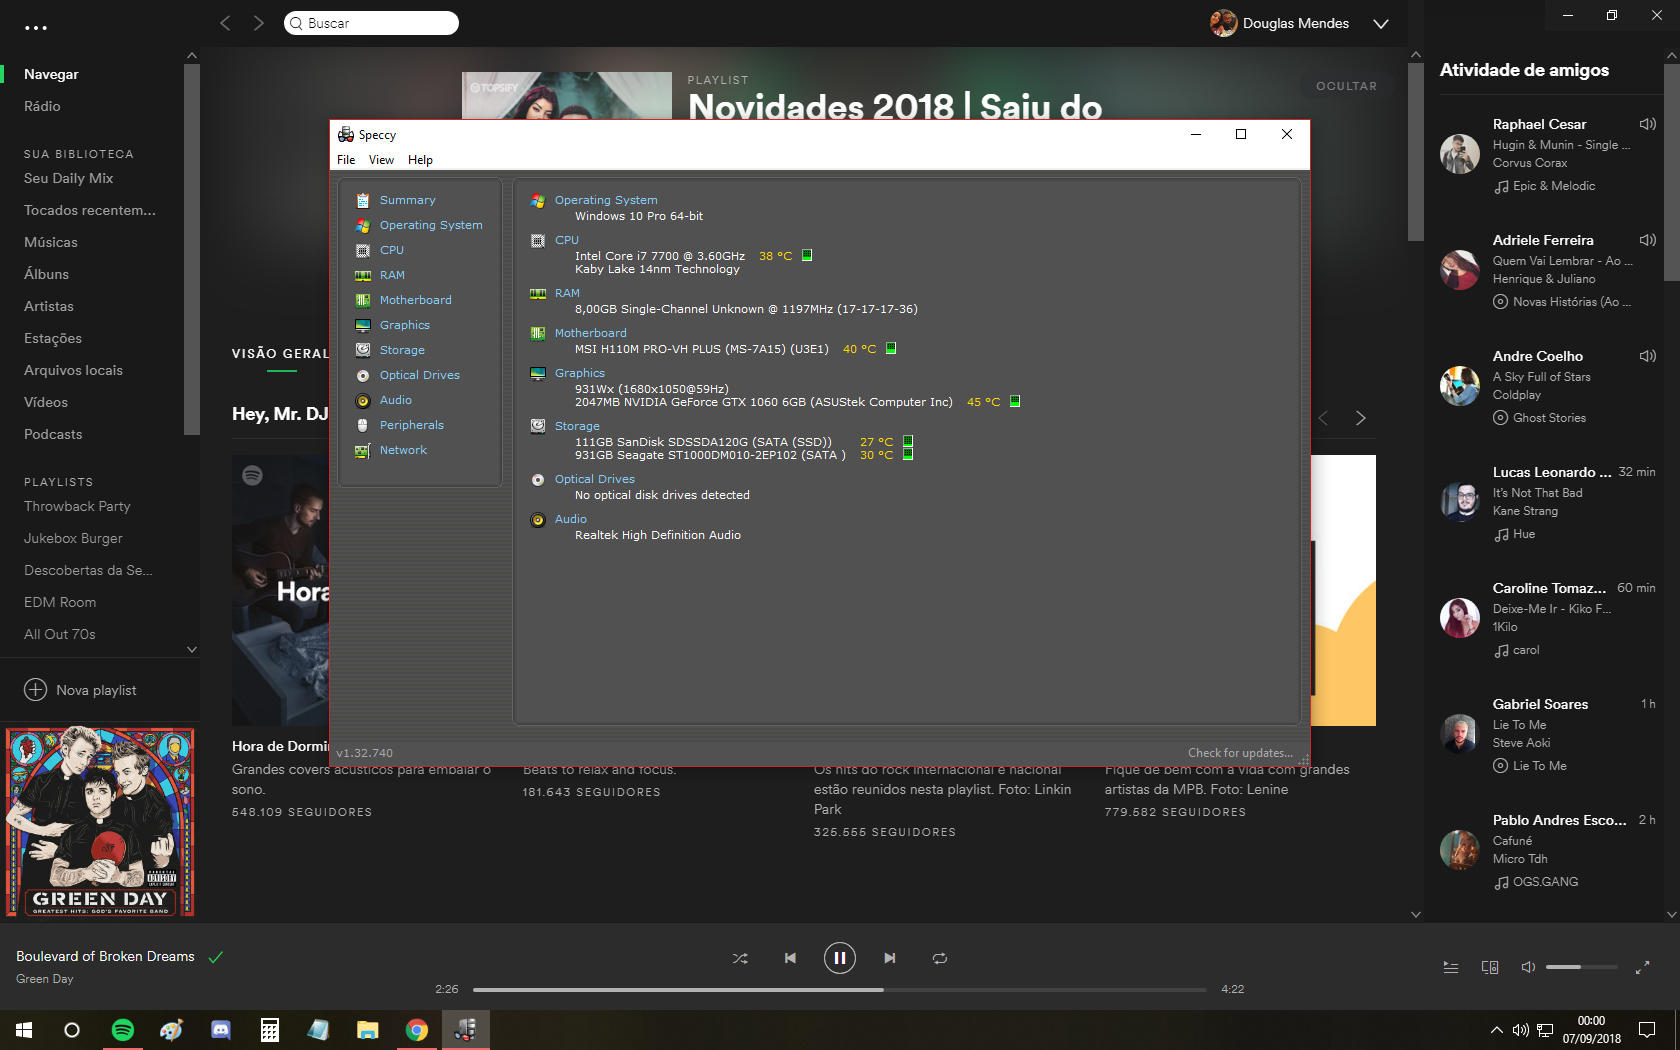Open Seu Daily Mix
Viewport: 1680px width, 1050px height.
click(69, 178)
